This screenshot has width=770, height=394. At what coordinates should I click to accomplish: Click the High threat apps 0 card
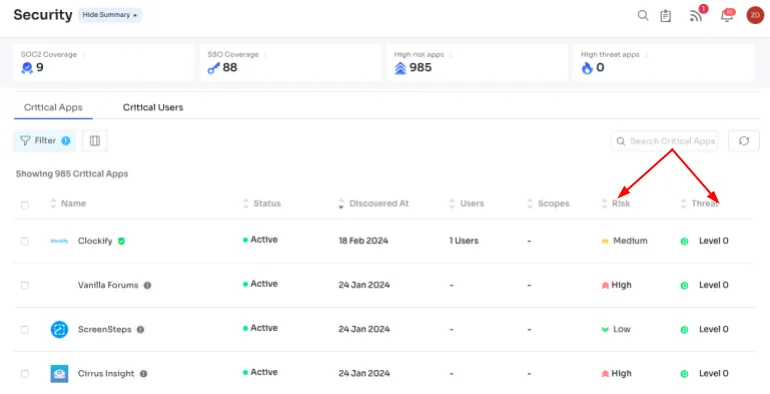tap(664, 63)
